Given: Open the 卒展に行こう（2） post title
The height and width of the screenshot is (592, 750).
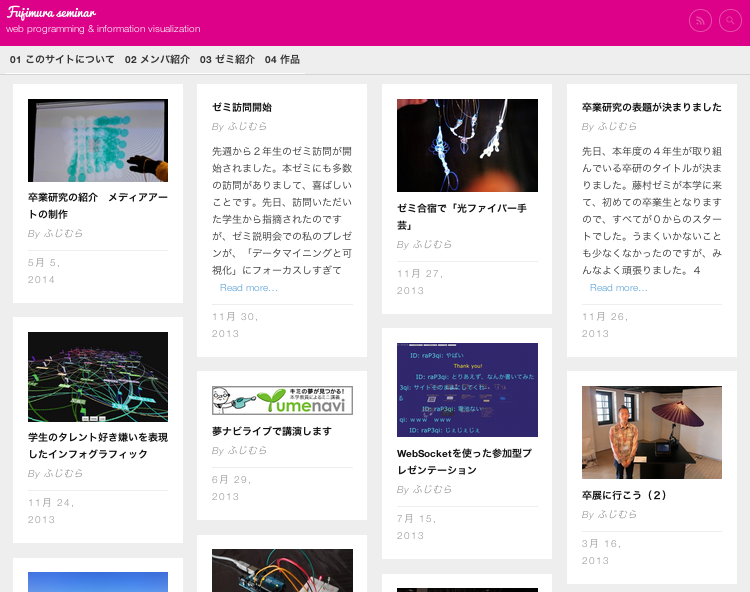Looking at the screenshot, I should click(624, 495).
